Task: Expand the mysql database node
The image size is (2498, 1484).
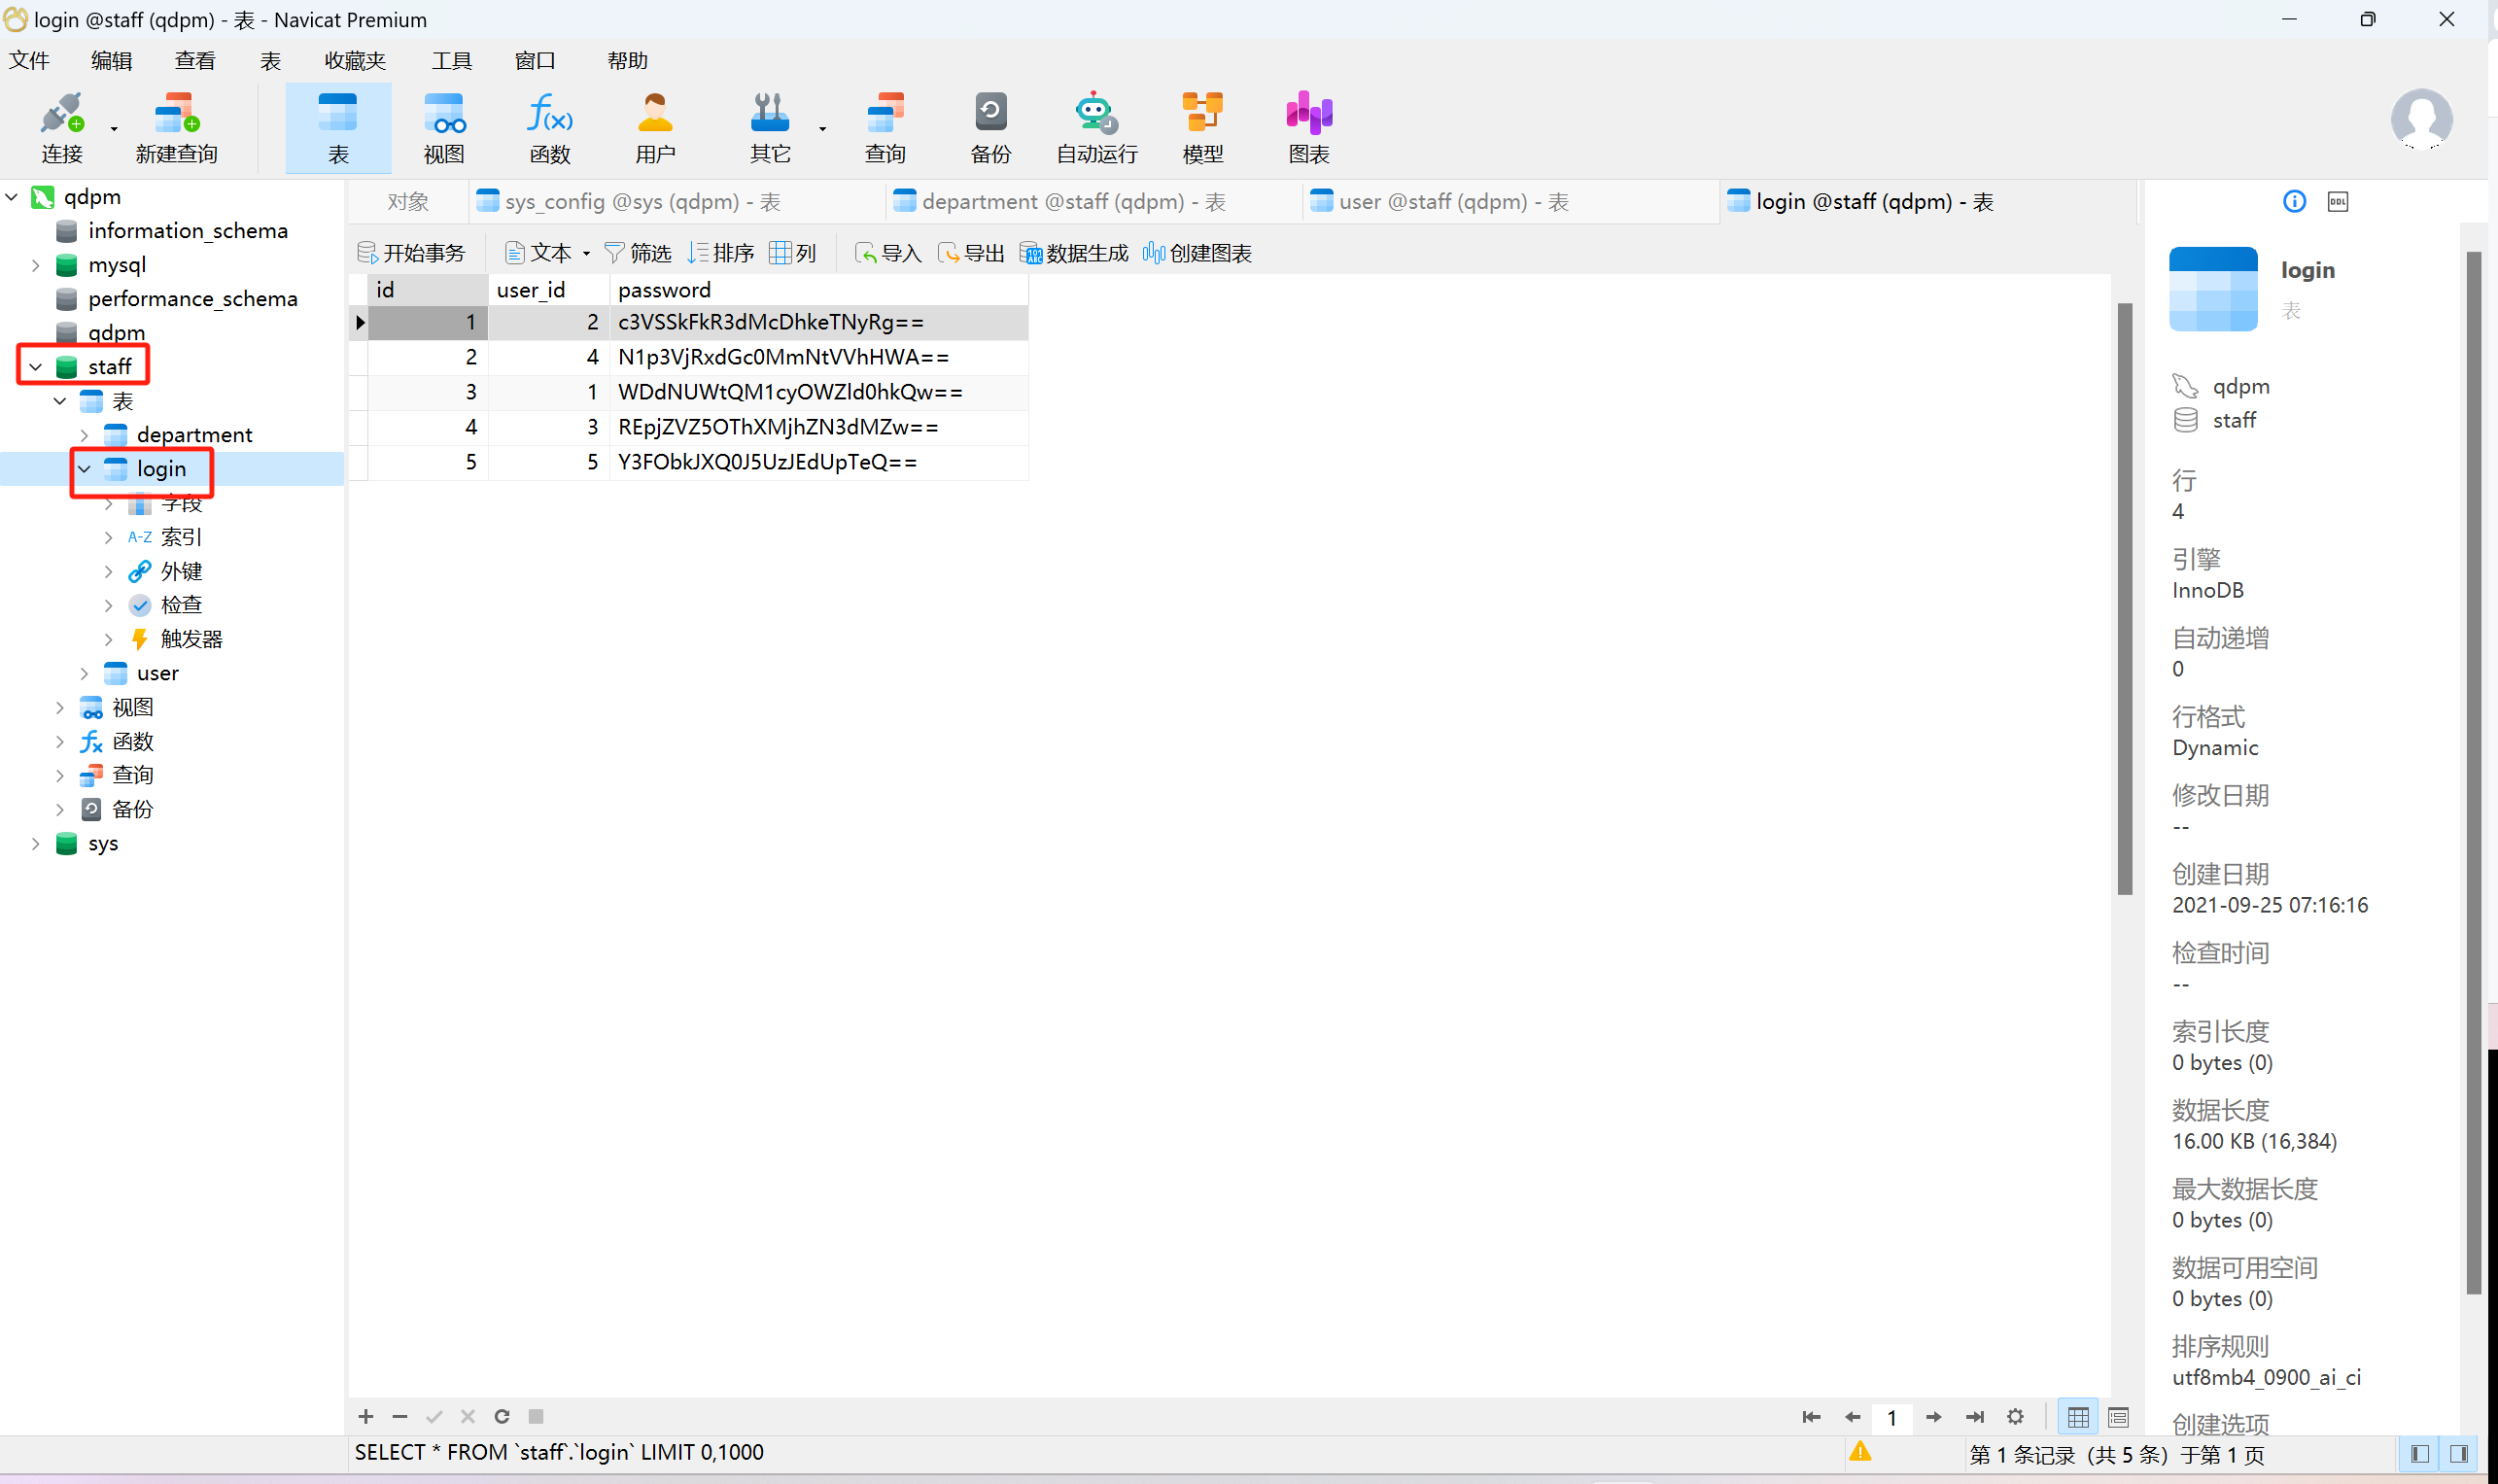Action: (36, 265)
